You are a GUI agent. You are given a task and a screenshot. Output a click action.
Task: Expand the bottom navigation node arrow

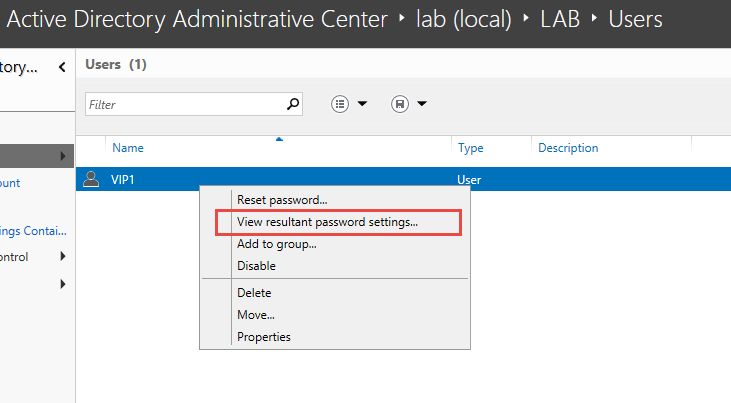(63, 284)
